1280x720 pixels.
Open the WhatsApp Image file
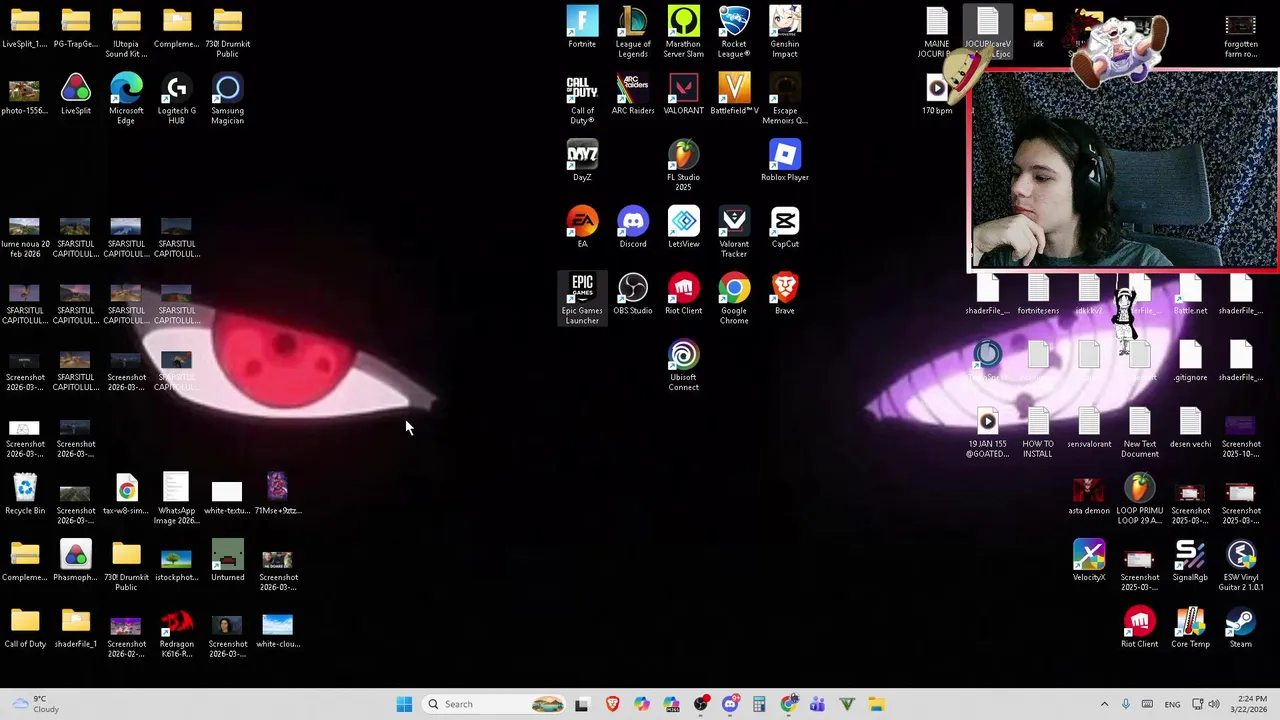click(x=177, y=498)
